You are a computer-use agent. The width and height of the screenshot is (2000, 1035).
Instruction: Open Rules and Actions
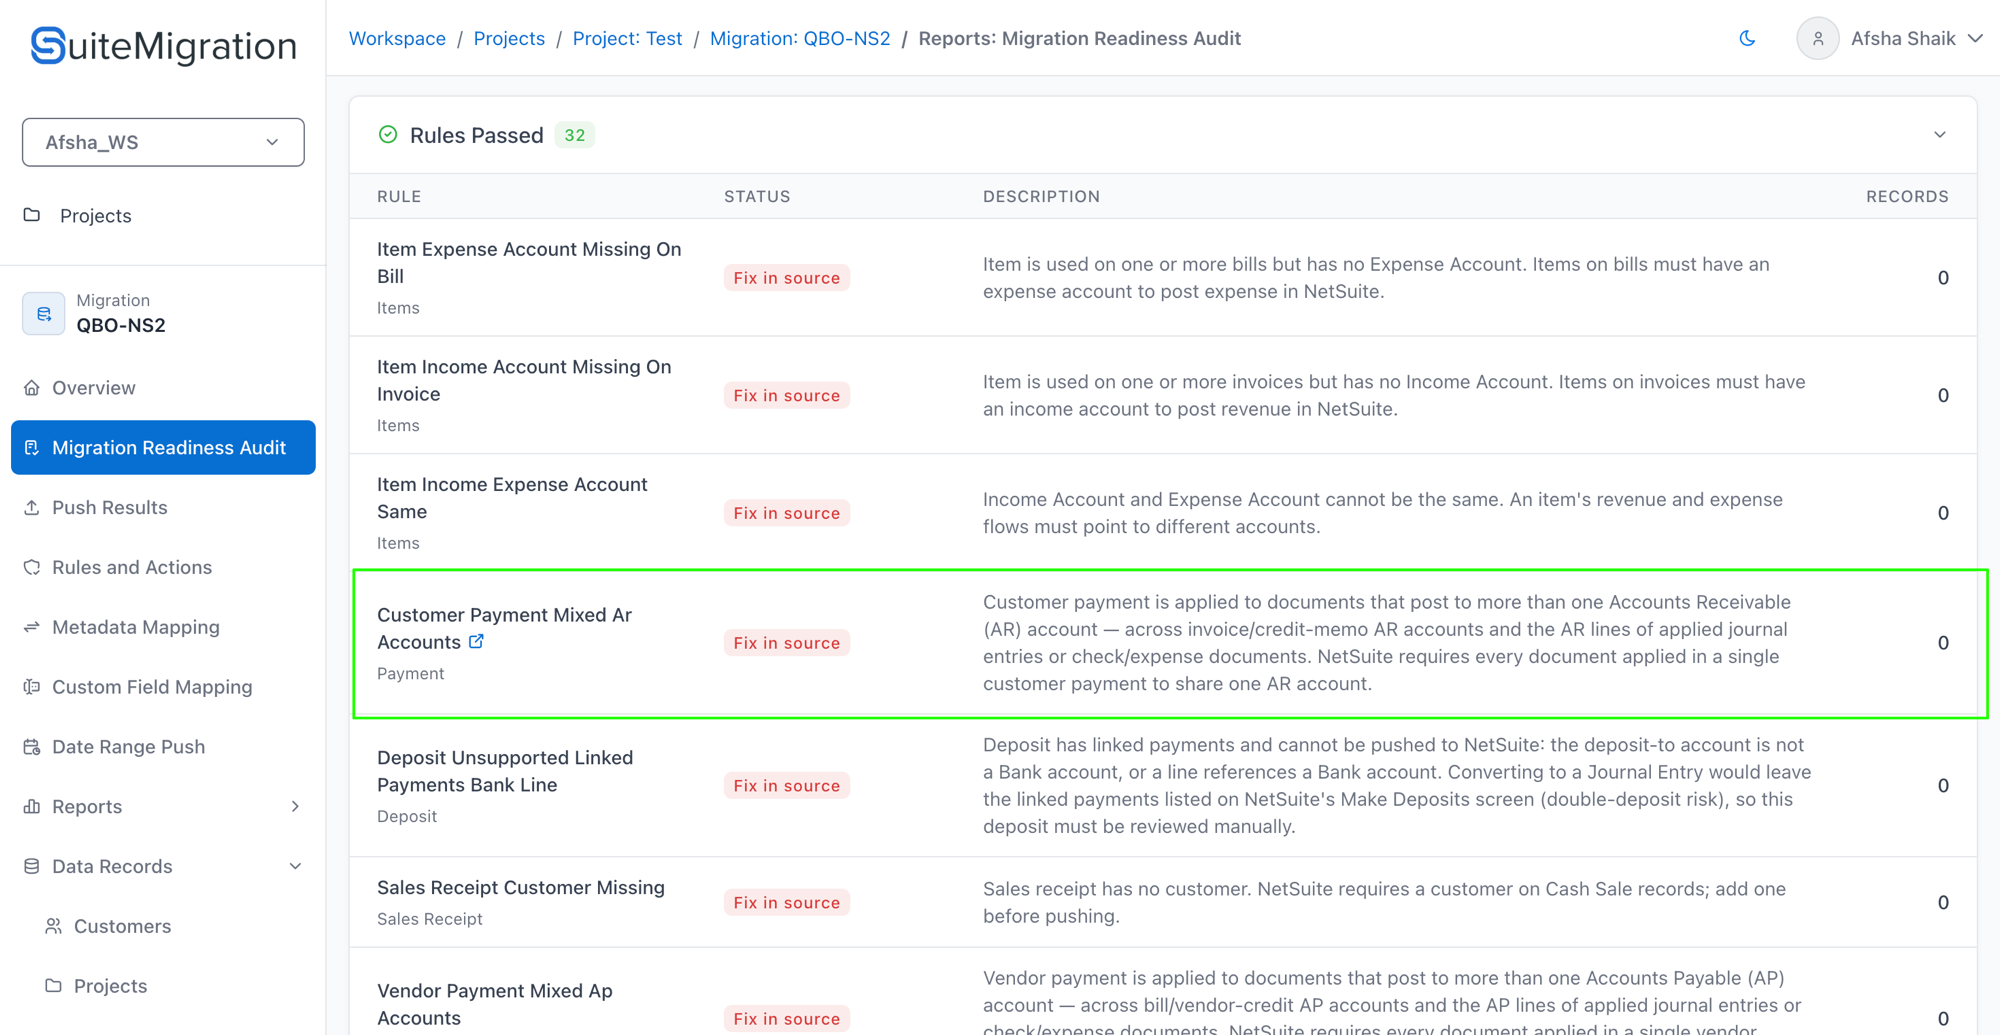131,567
